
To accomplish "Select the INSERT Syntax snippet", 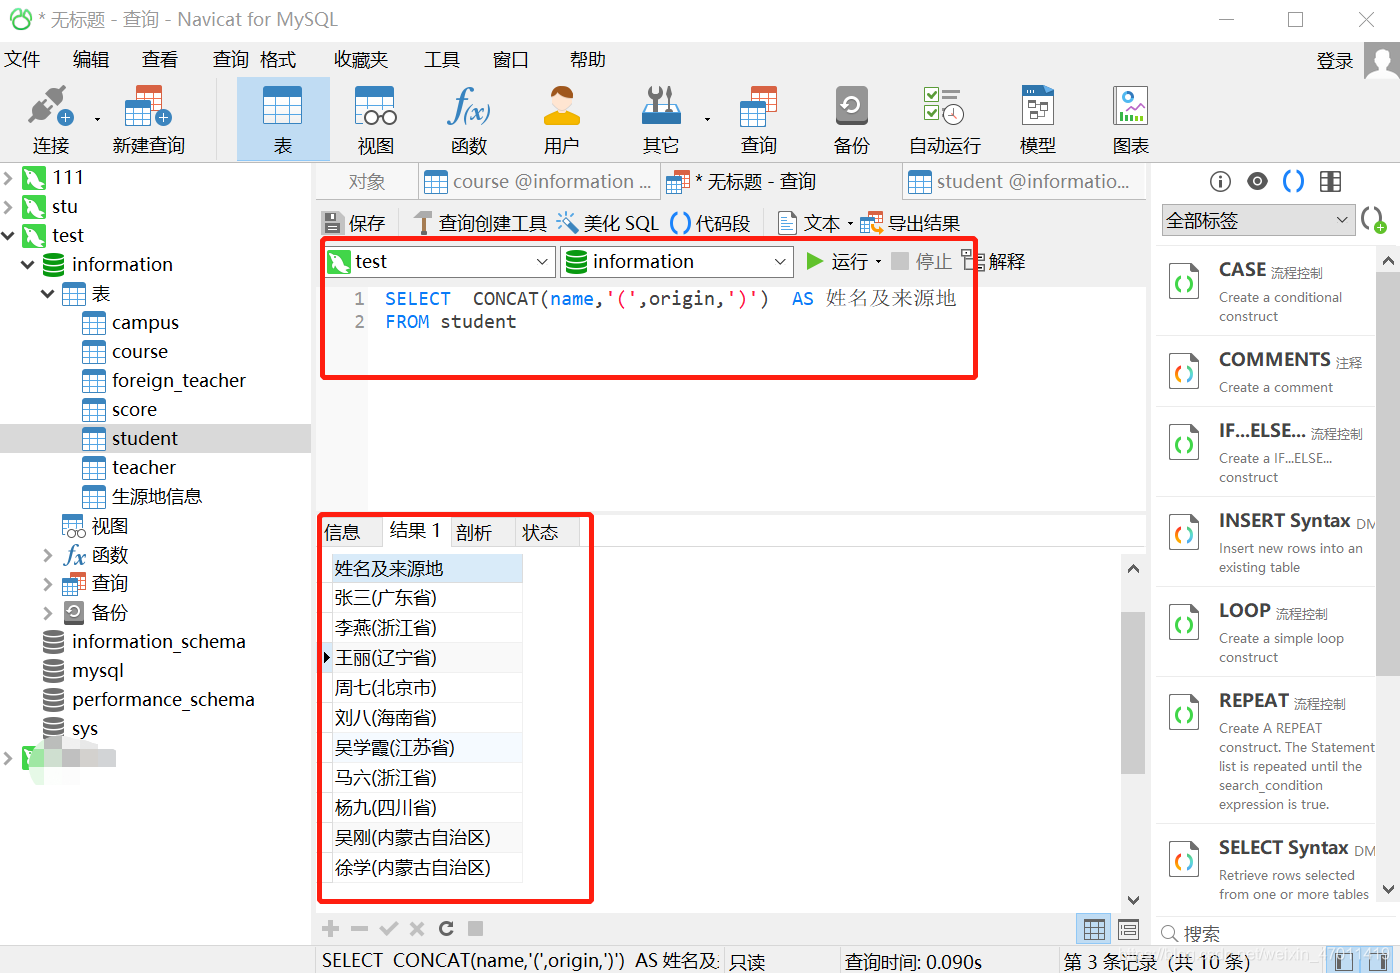I will pos(1266,542).
